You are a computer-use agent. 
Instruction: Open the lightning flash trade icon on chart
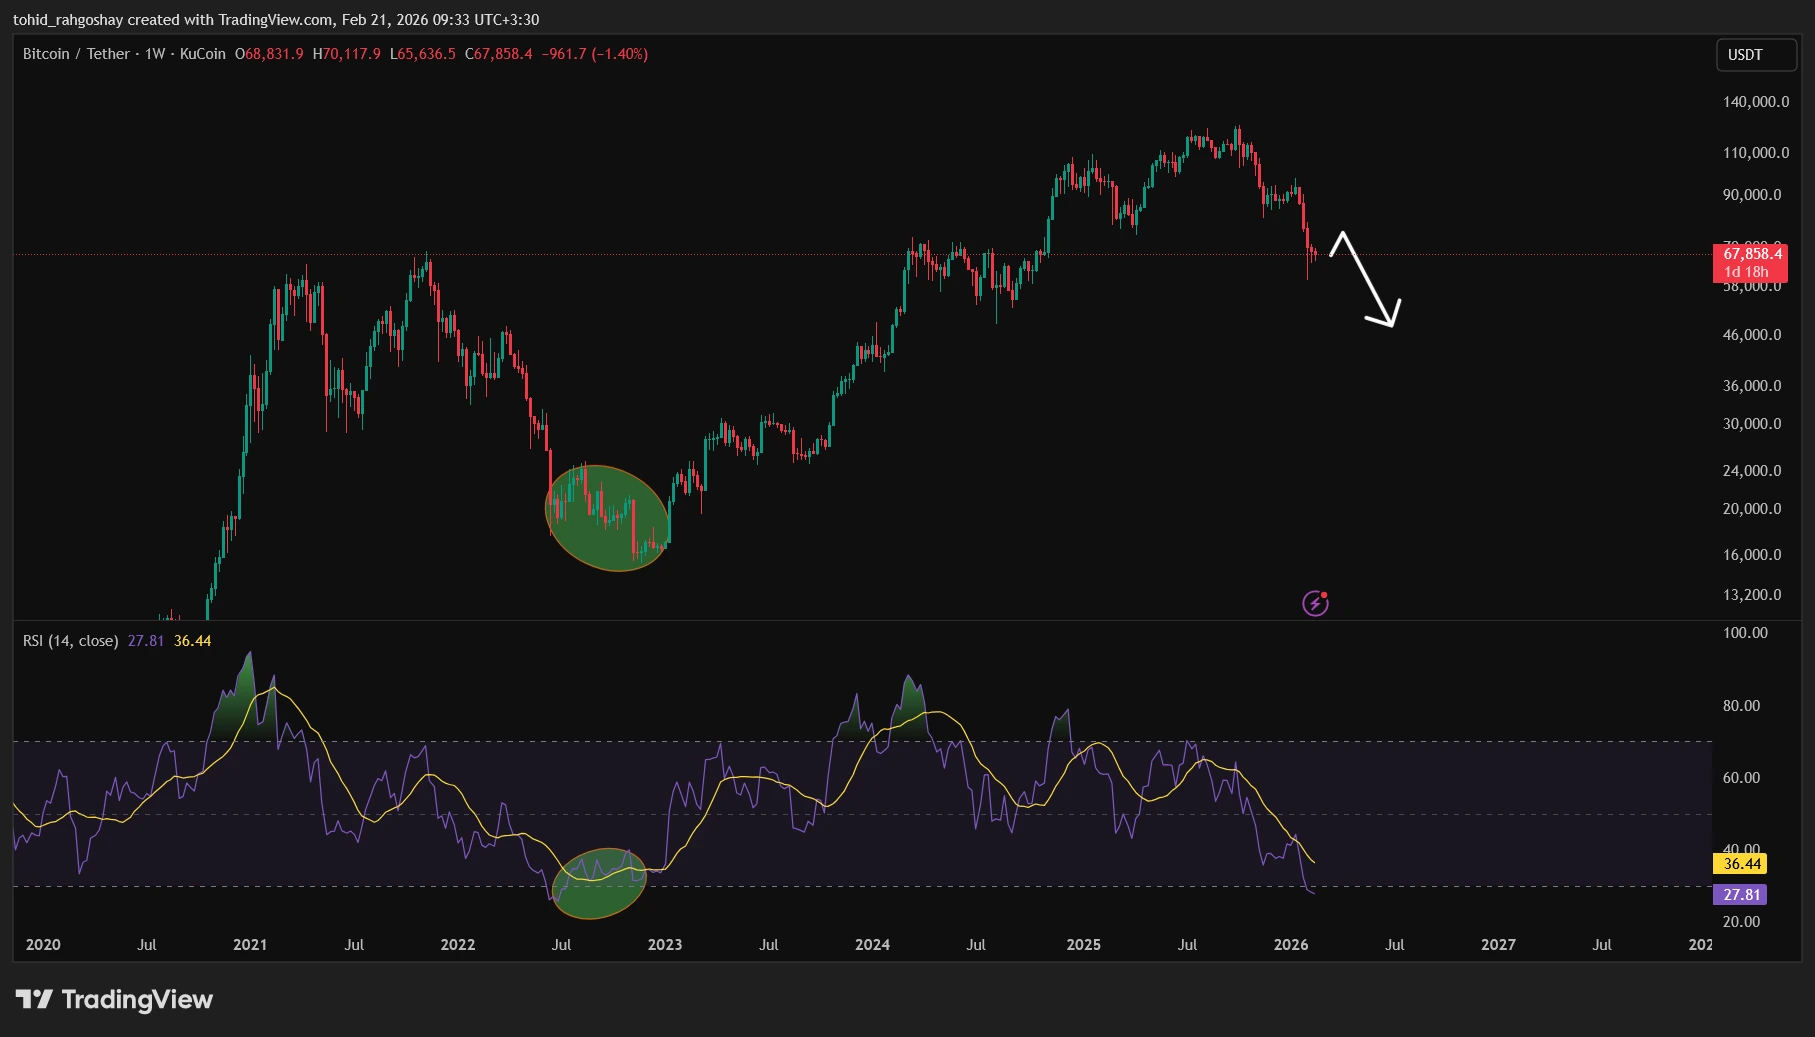pos(1313,601)
